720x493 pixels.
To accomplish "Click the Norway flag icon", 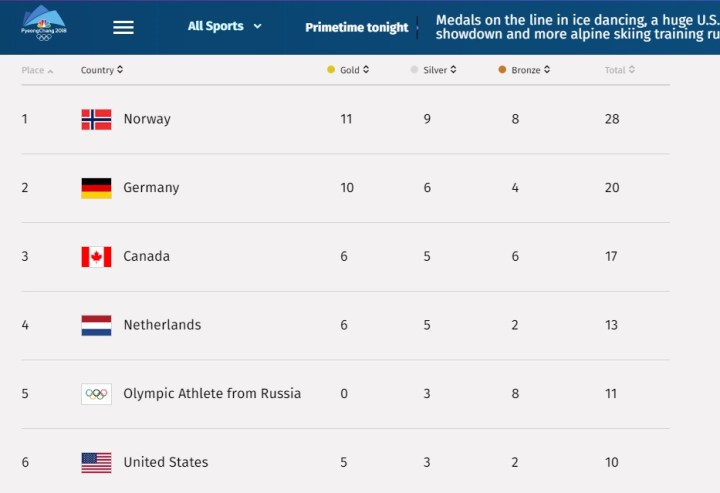I will (96, 119).
